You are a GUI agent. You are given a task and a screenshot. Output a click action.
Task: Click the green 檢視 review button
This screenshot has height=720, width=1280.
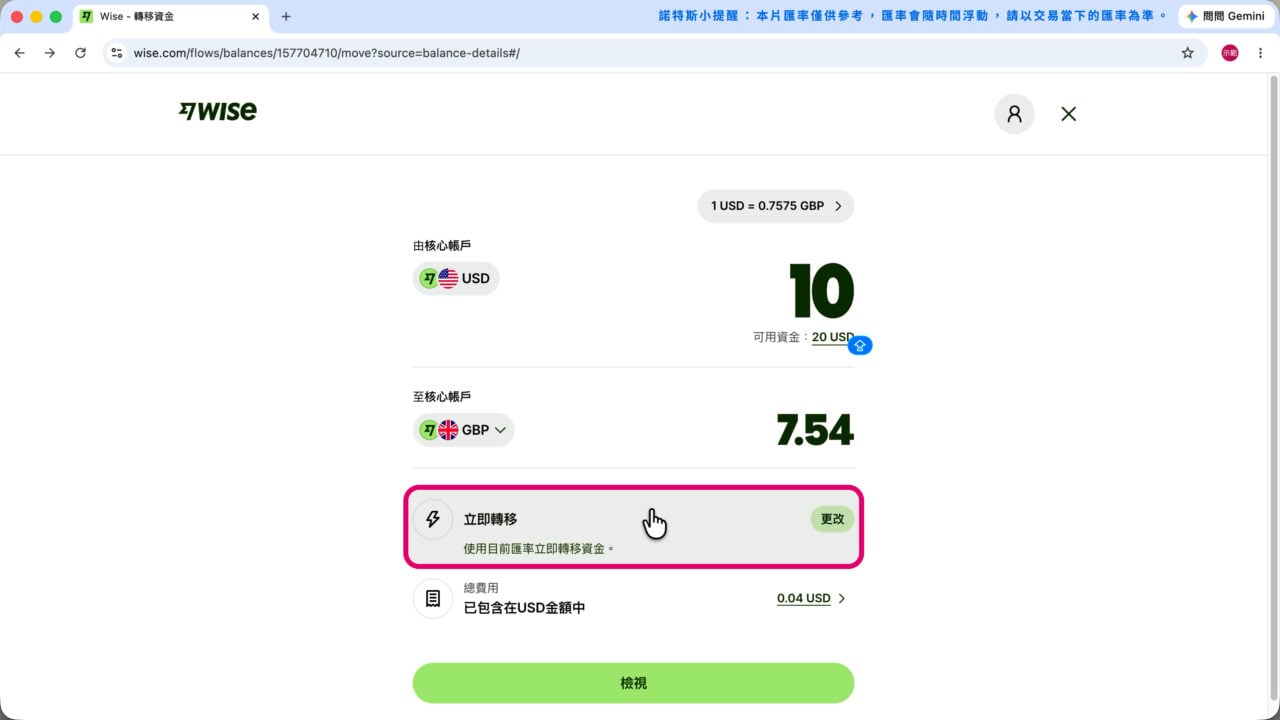pos(633,683)
